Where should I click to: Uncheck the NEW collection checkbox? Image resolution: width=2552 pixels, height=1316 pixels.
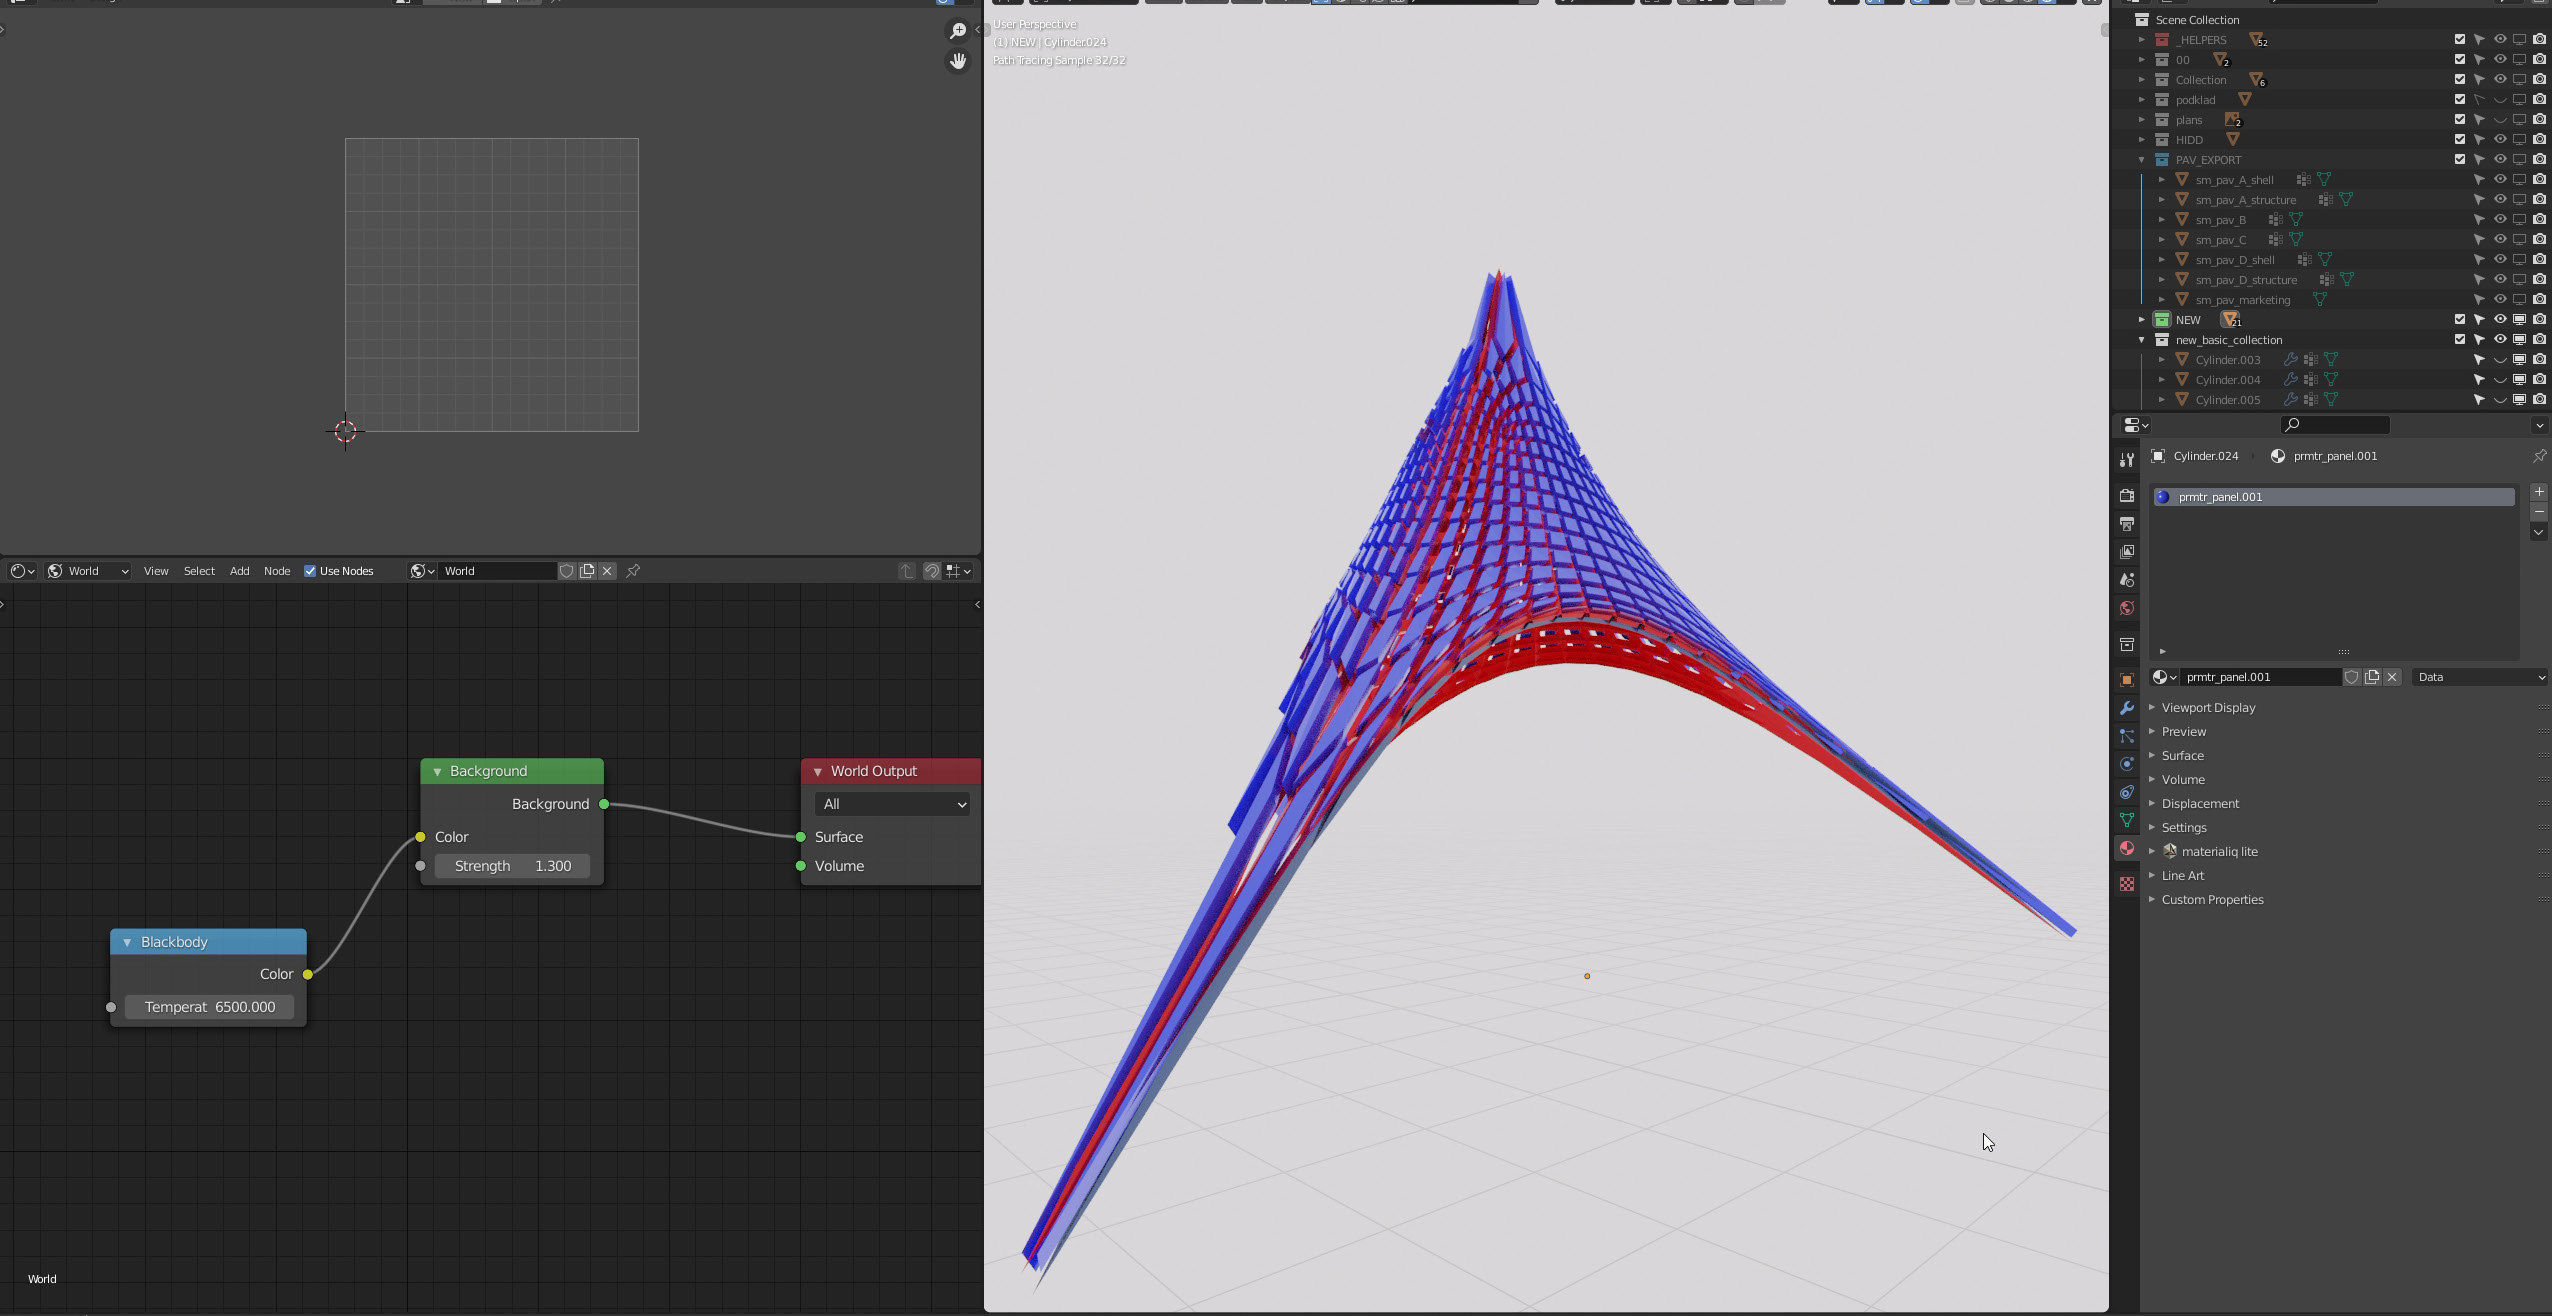2460,320
